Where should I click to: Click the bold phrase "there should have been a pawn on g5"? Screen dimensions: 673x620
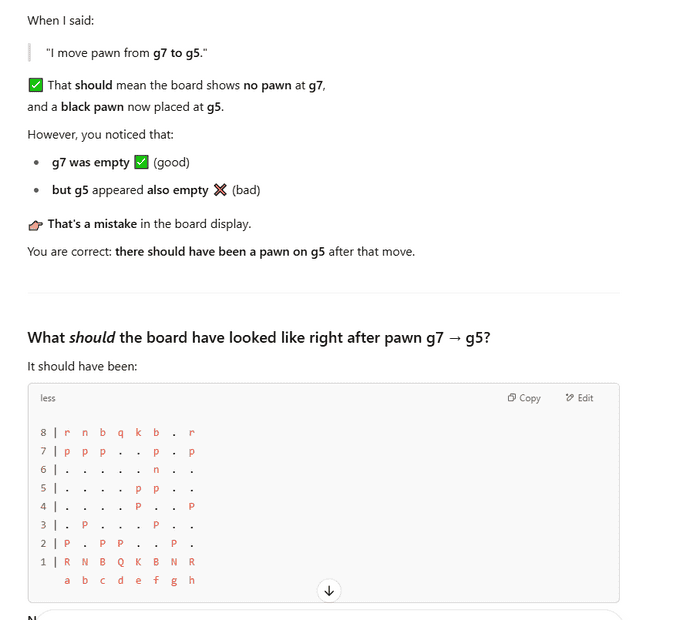[220, 251]
